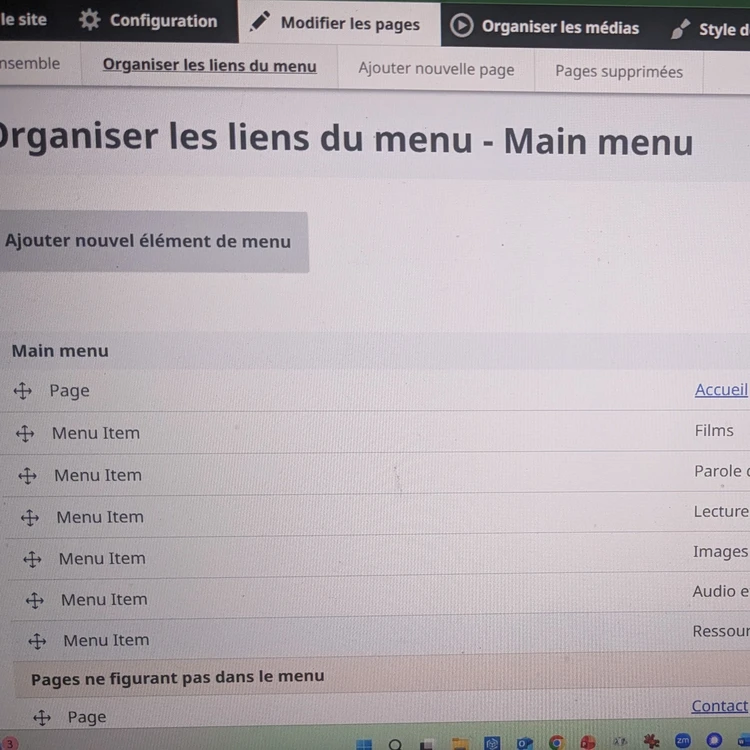The image size is (750, 750).
Task: Click the pencil icon of Modifier les pages
Action: [x=260, y=23]
